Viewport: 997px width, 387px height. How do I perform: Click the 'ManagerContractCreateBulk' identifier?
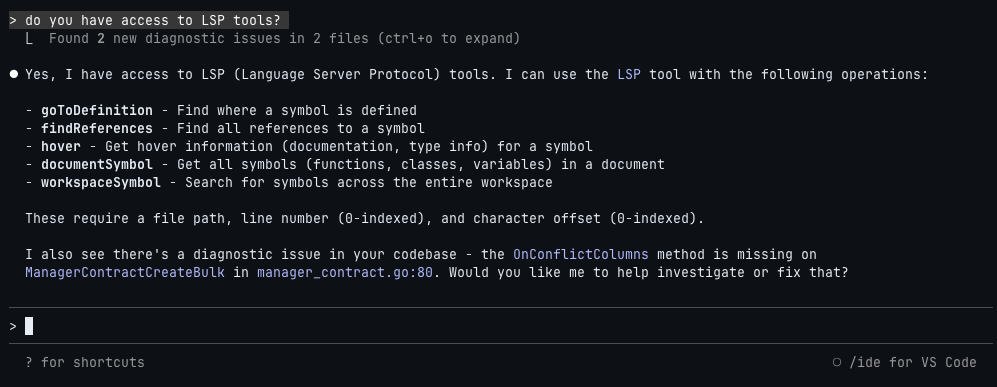click(x=125, y=273)
